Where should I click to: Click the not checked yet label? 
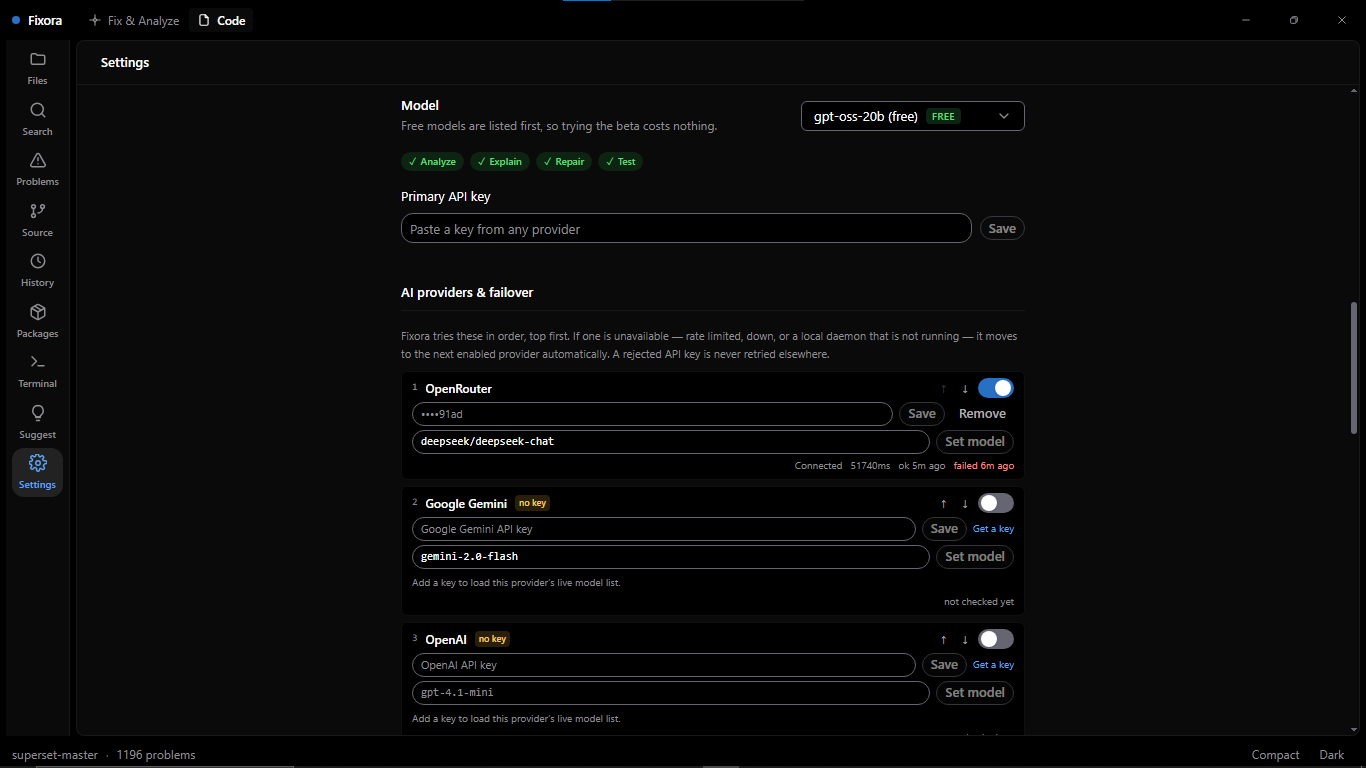[979, 602]
